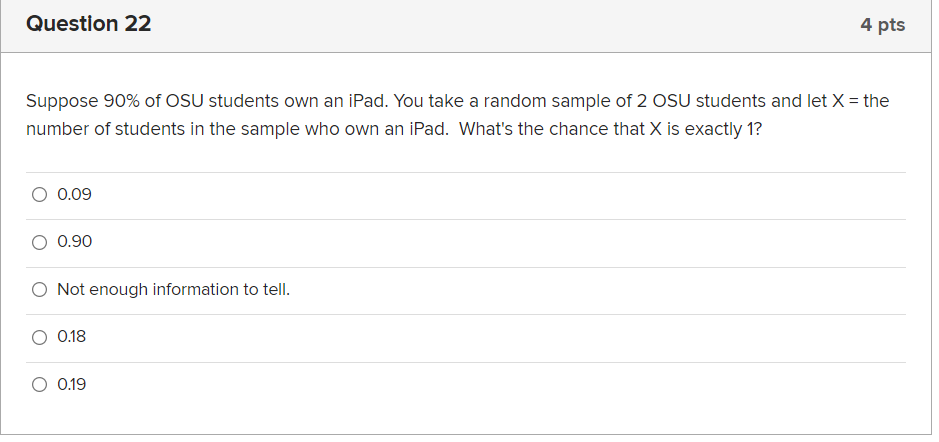Click the 'Not enough information to tell.' label
Viewport: 939px width, 442px height.
[174, 290]
